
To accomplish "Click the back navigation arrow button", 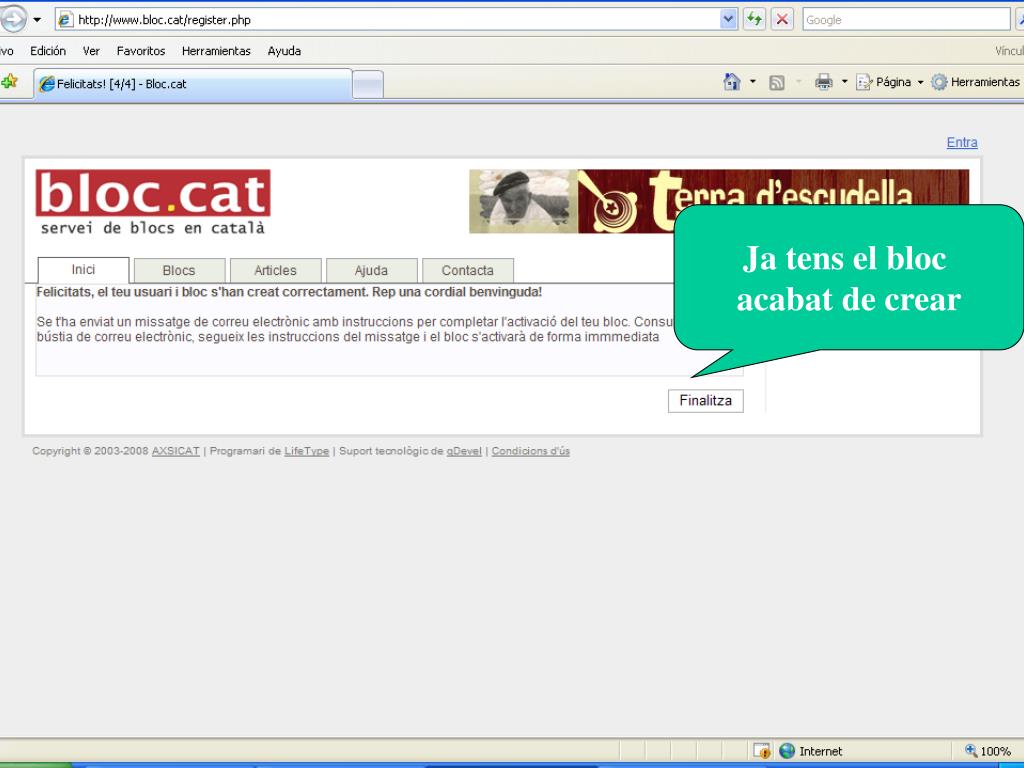I will tap(13, 19).
